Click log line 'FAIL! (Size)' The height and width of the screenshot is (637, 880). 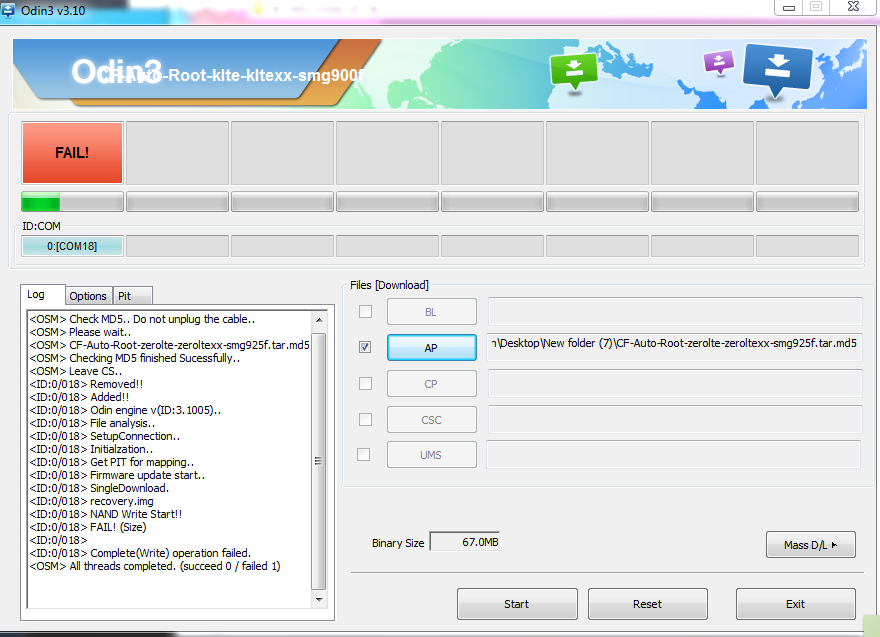pos(88,527)
